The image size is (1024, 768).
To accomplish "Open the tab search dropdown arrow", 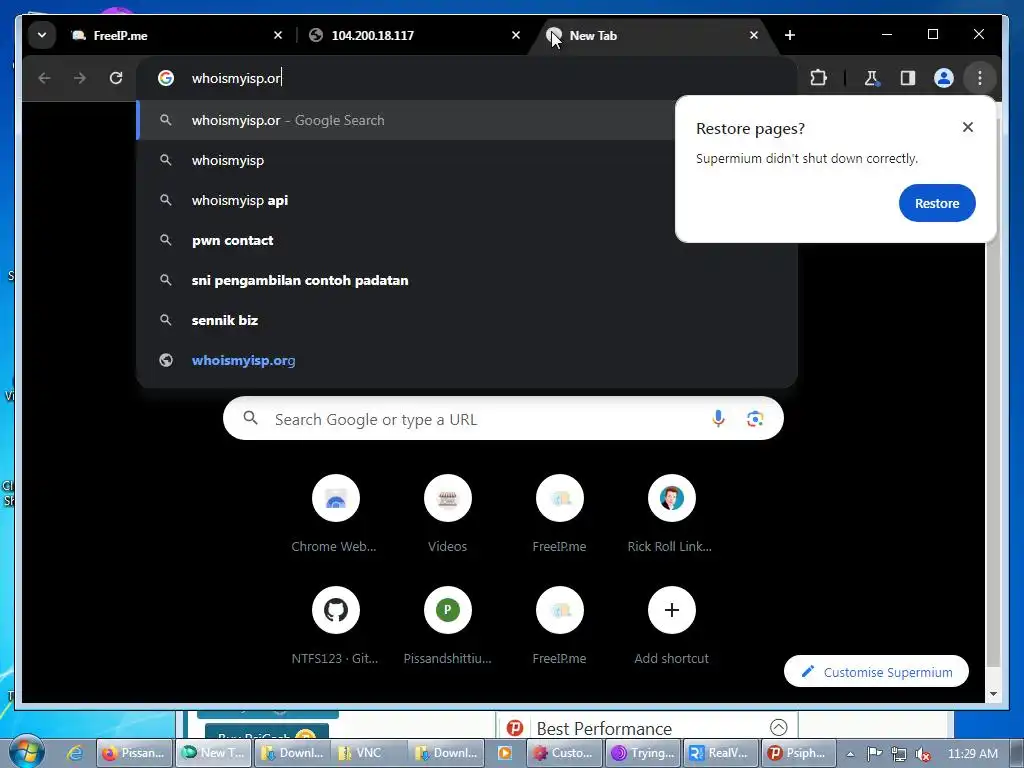I will click(42, 35).
